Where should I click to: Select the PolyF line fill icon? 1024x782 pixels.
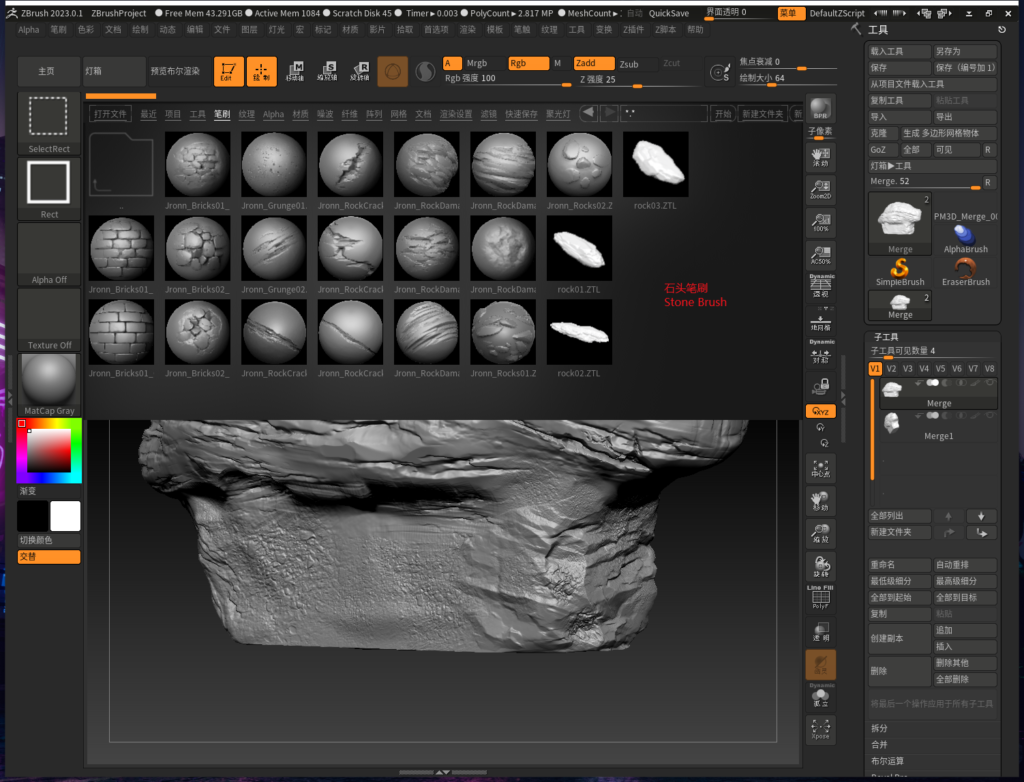820,597
